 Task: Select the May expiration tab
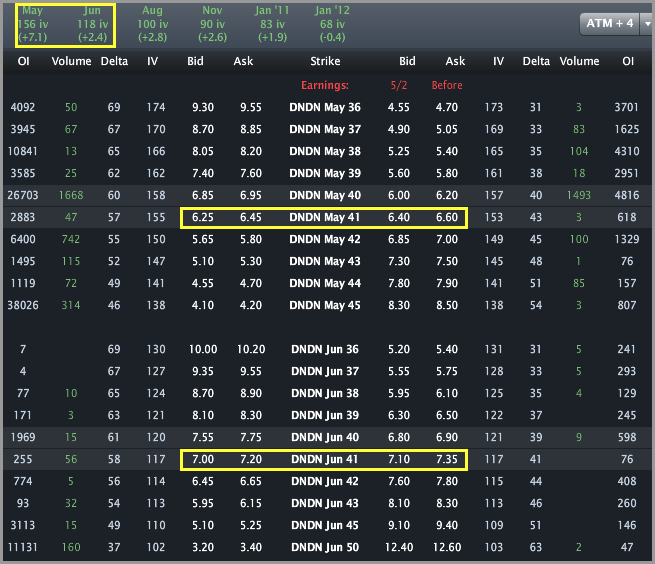[x=33, y=24]
